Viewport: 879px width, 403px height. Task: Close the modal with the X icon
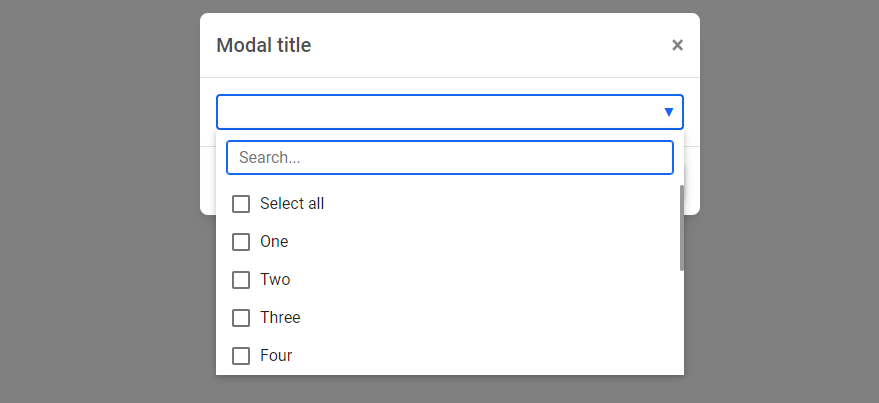point(677,45)
